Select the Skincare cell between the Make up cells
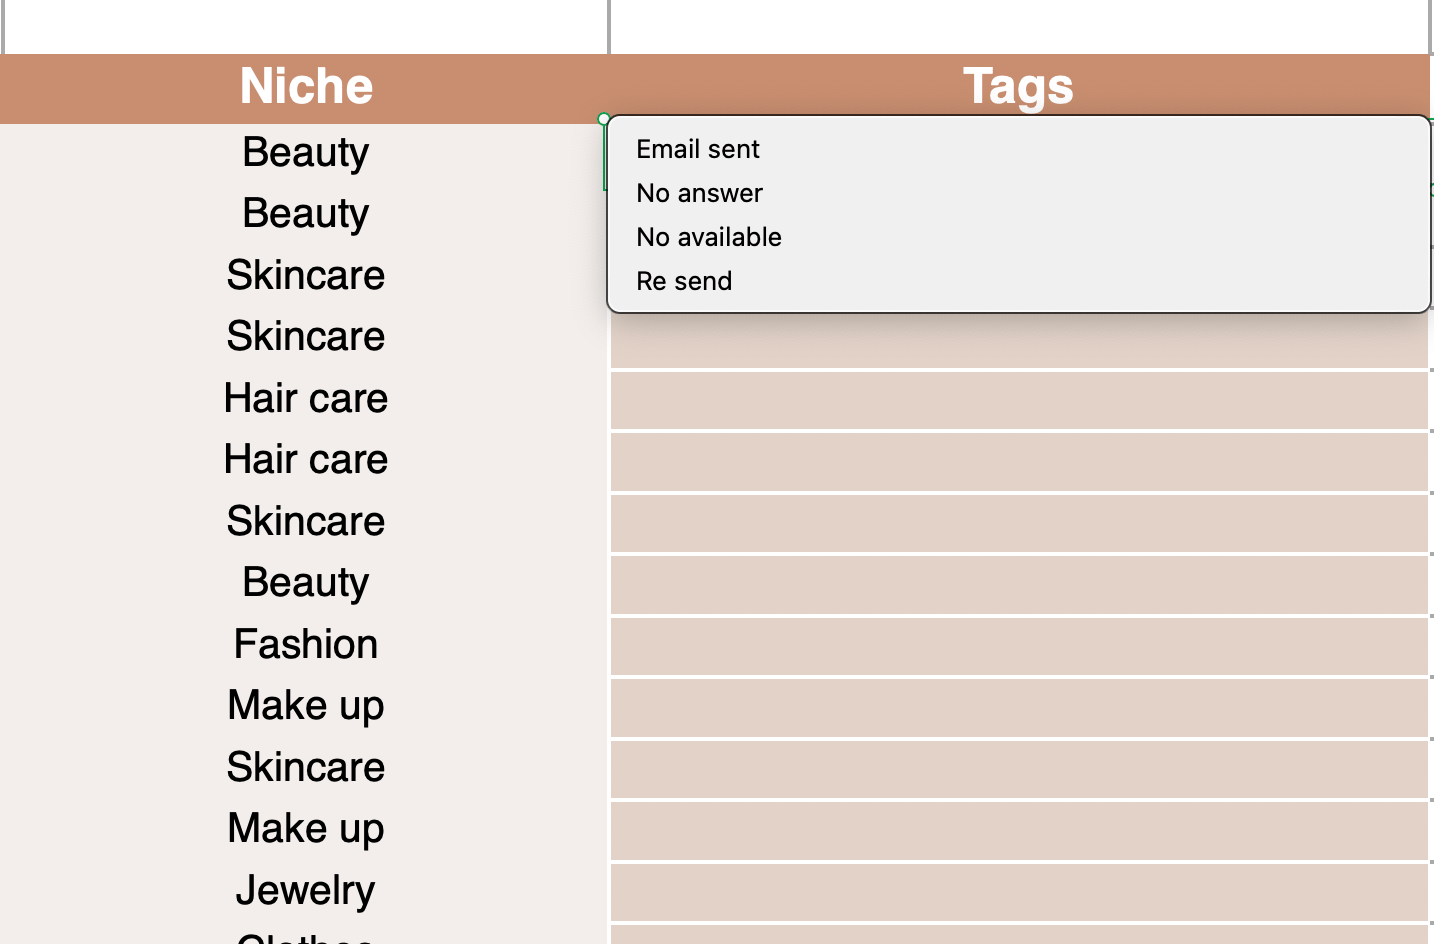 pyautogui.click(x=306, y=768)
